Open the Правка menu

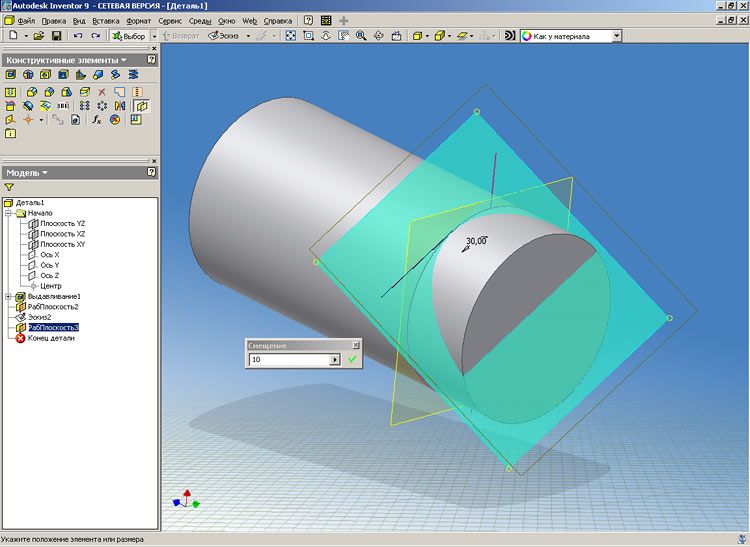(54, 21)
